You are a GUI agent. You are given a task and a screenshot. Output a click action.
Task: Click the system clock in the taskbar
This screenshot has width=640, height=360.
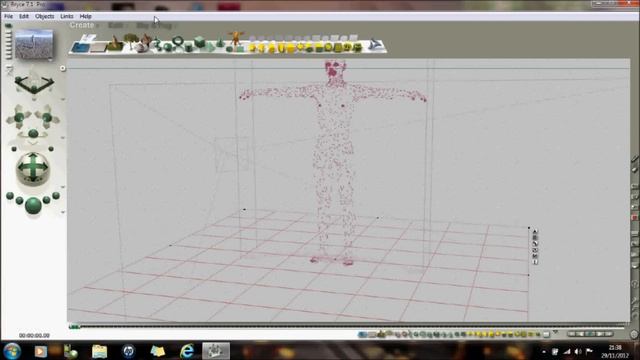click(x=615, y=351)
